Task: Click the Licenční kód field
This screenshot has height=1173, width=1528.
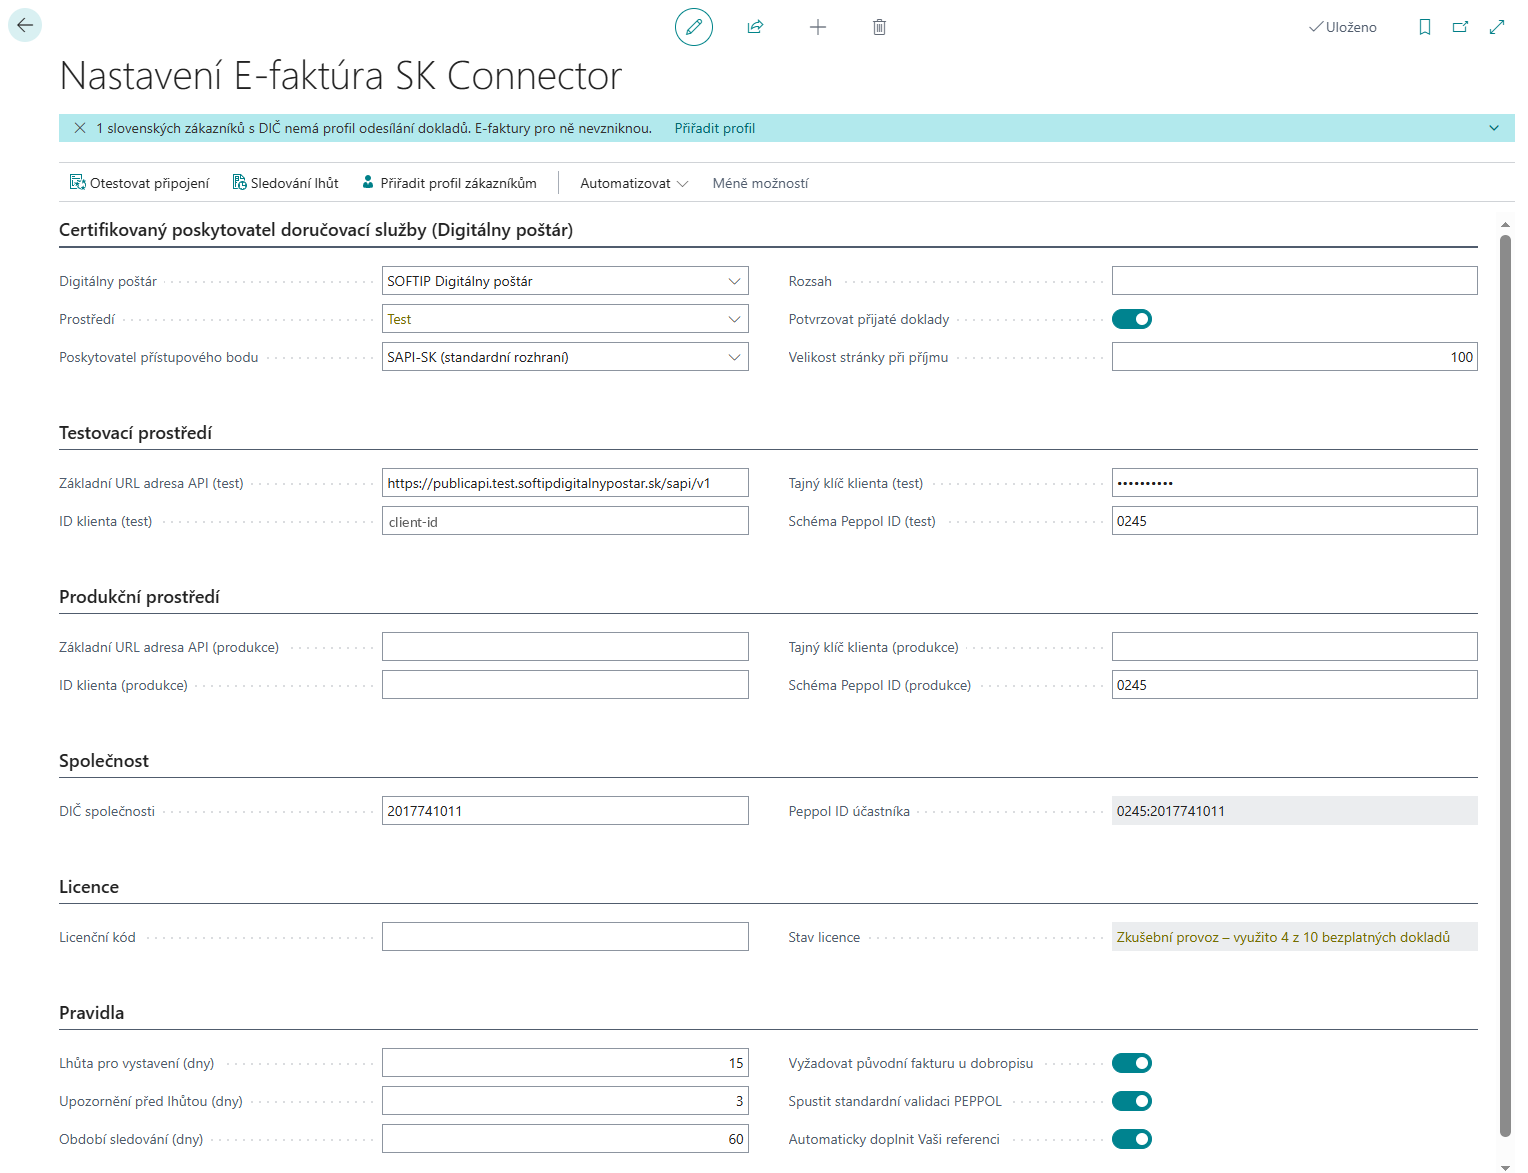Action: point(565,937)
